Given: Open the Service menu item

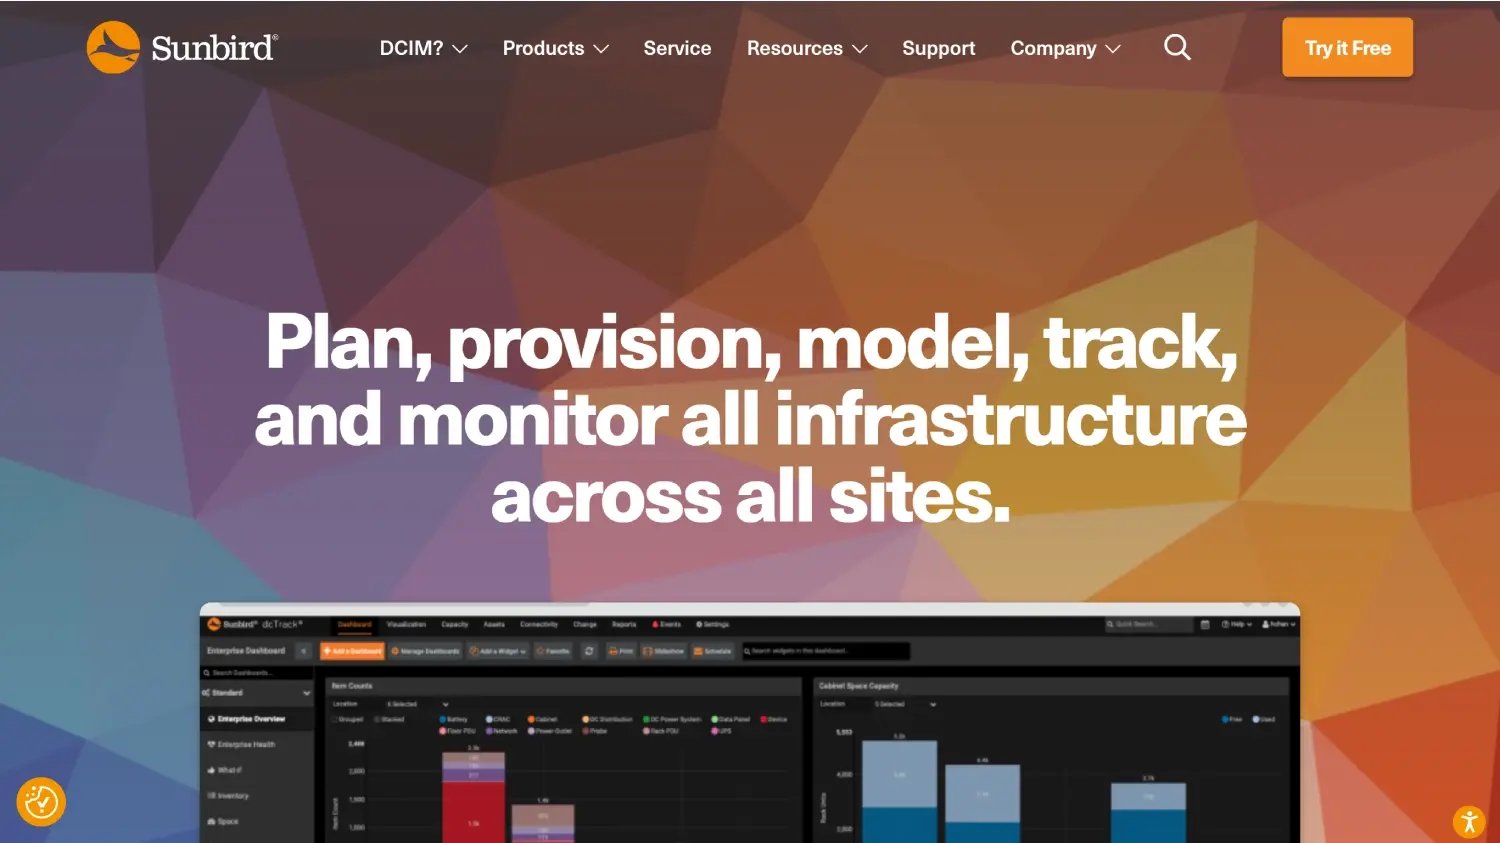Looking at the screenshot, I should pyautogui.click(x=677, y=48).
